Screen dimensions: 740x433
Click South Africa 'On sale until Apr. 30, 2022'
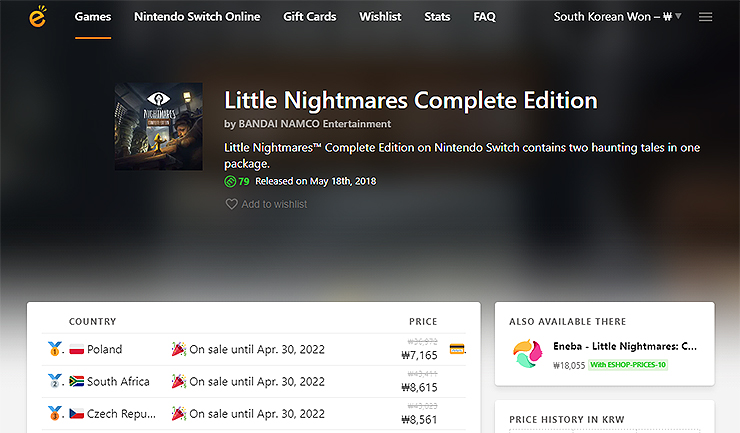257,382
